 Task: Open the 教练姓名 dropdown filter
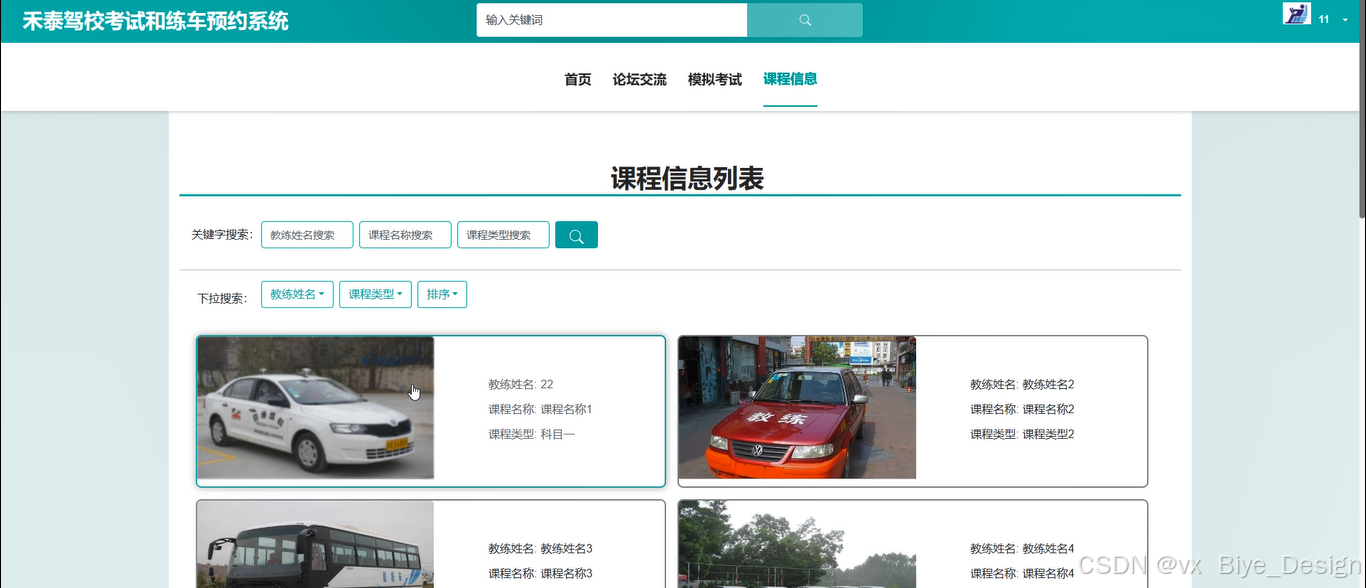click(298, 295)
